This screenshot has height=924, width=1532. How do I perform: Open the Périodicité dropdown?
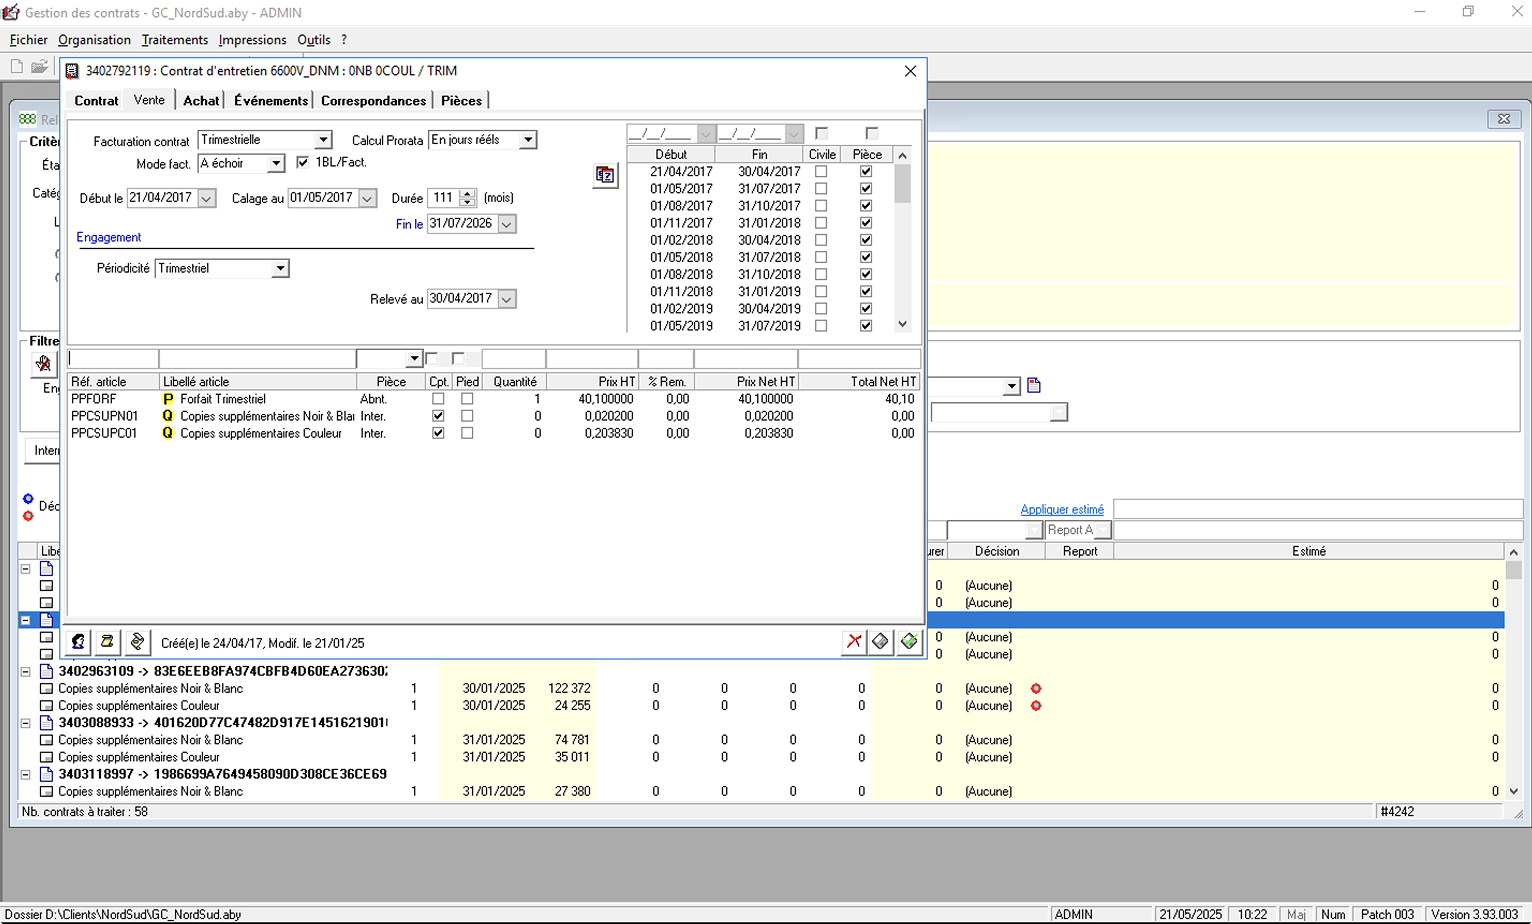tap(280, 269)
